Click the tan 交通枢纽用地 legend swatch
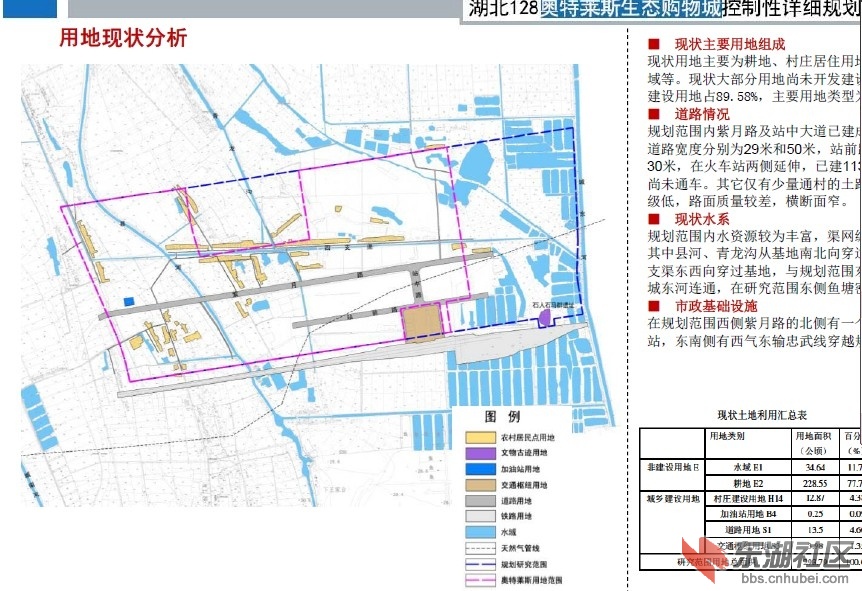Viewport: 862px width, 591px height. coord(480,485)
